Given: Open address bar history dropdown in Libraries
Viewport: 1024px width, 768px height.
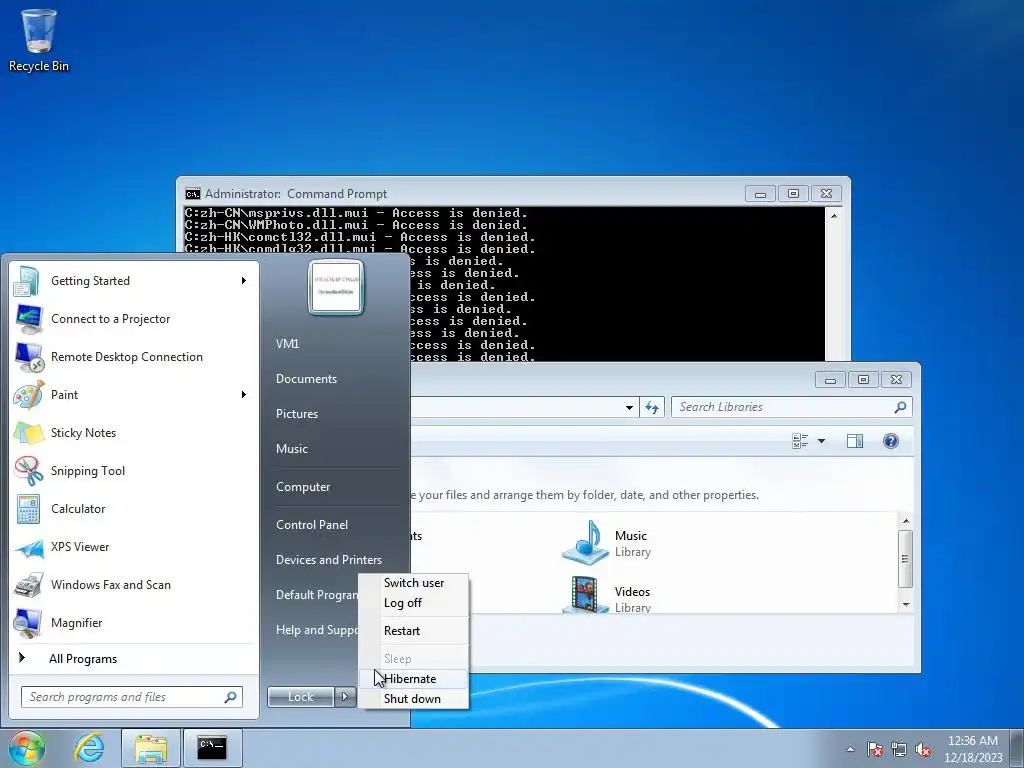Looking at the screenshot, I should click(x=629, y=408).
